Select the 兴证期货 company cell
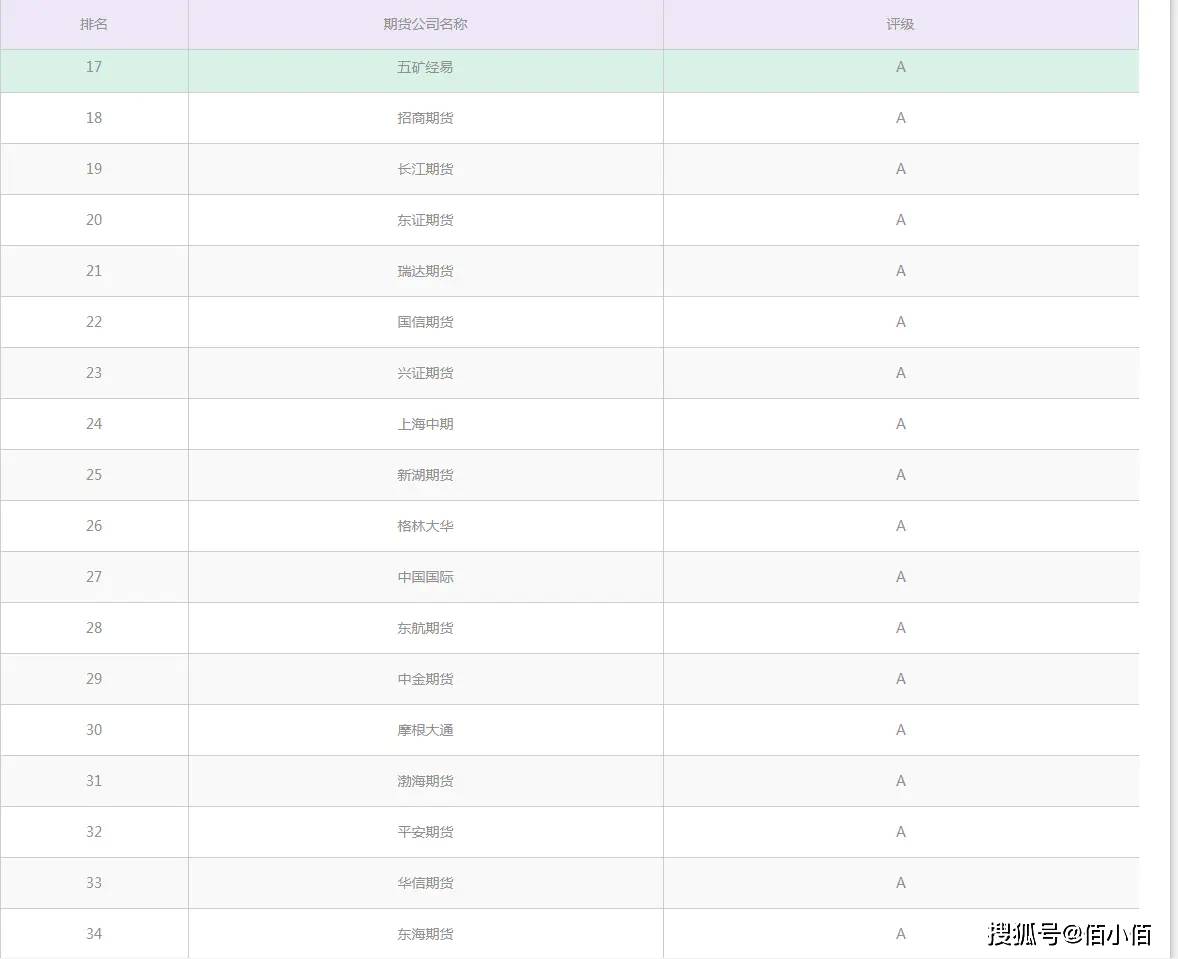 [x=425, y=374]
